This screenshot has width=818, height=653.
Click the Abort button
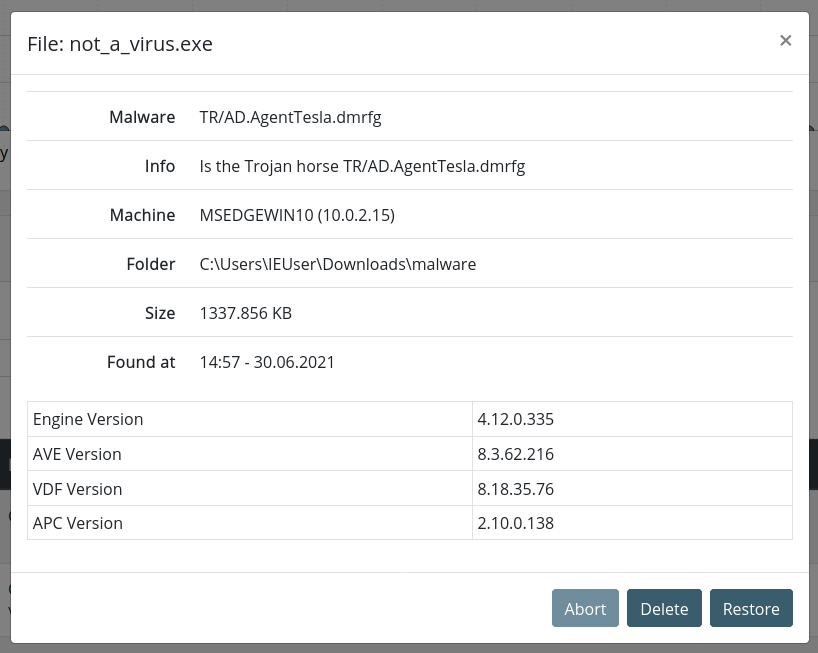pos(585,608)
